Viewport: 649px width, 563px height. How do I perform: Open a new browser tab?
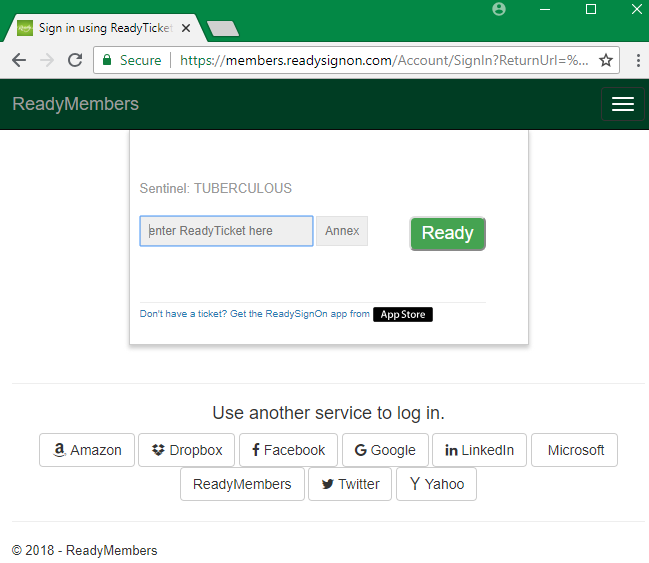click(223, 29)
